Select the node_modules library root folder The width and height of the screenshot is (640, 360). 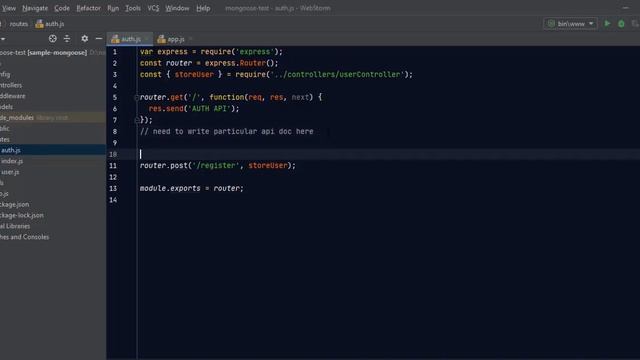[x=53, y=118]
